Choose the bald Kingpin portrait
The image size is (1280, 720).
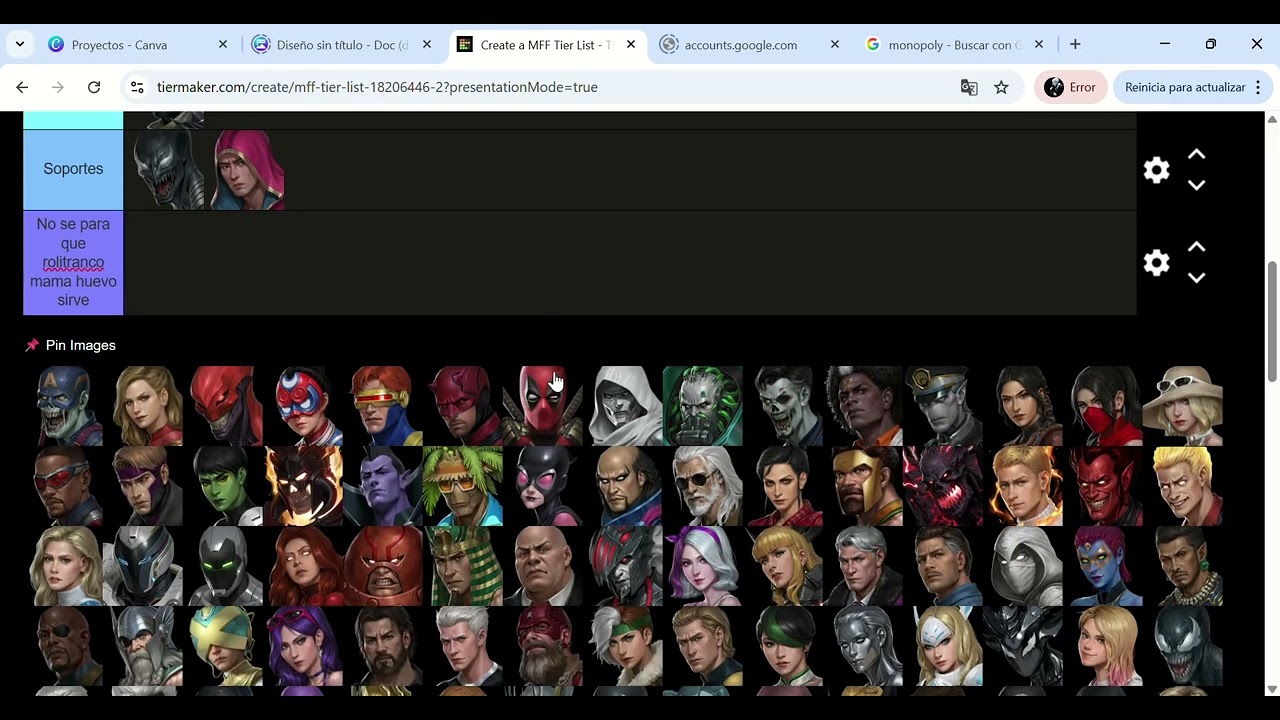tap(543, 567)
